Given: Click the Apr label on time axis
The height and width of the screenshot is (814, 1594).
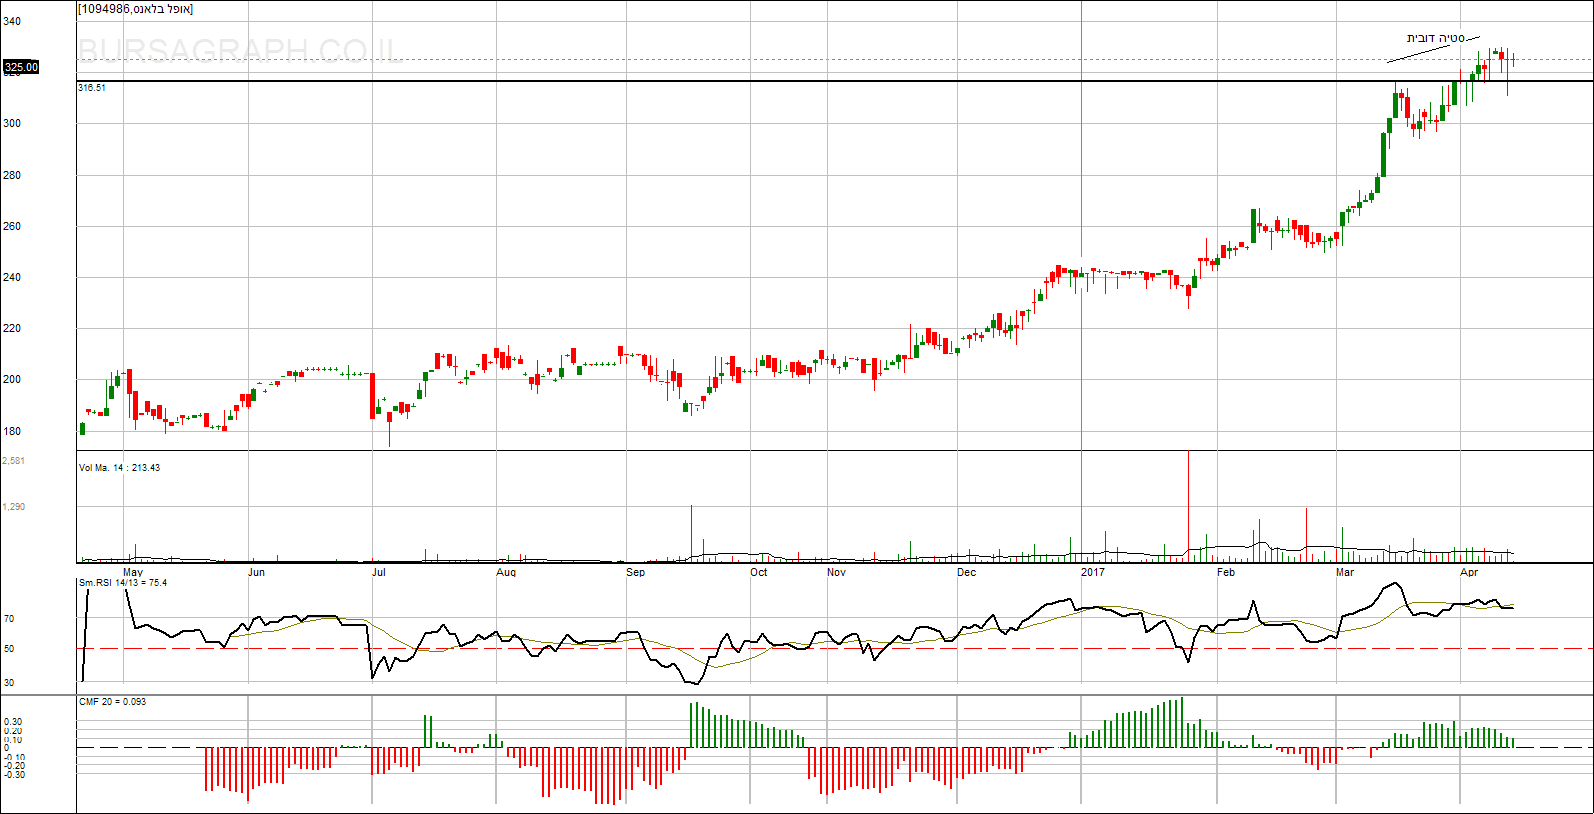Looking at the screenshot, I should coord(1469,573).
